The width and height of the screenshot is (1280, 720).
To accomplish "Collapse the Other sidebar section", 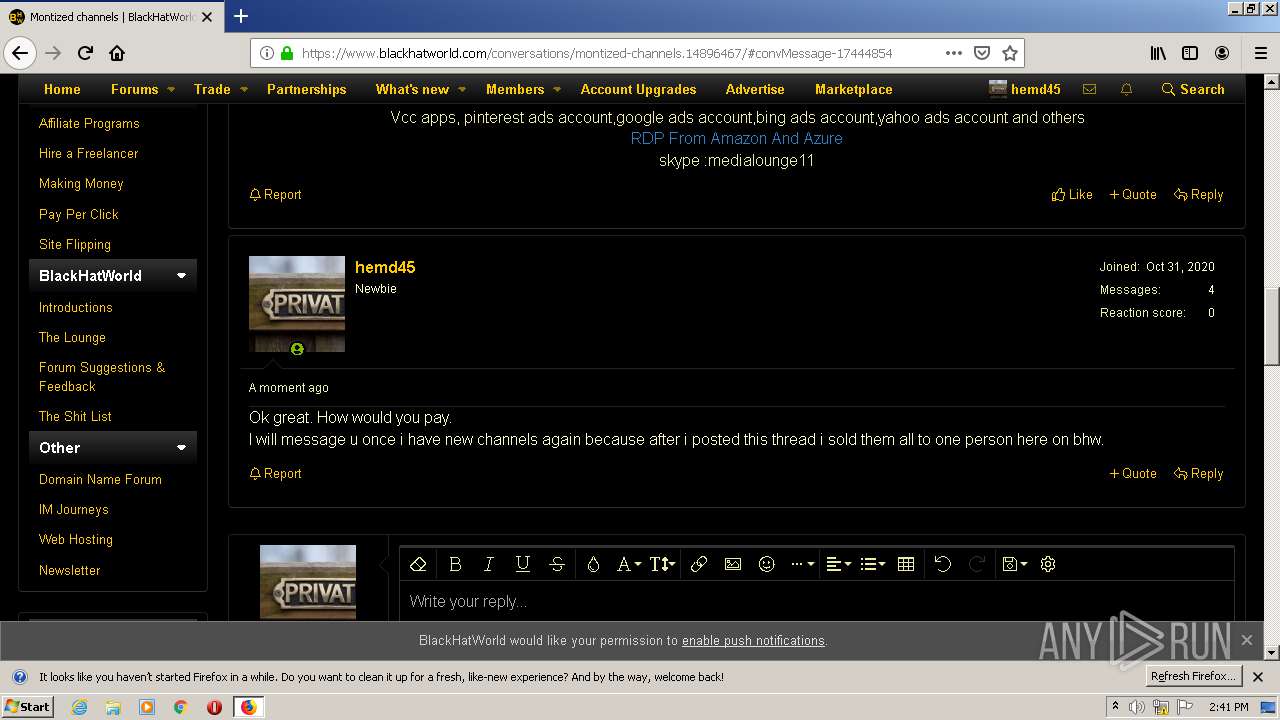I will click(181, 448).
